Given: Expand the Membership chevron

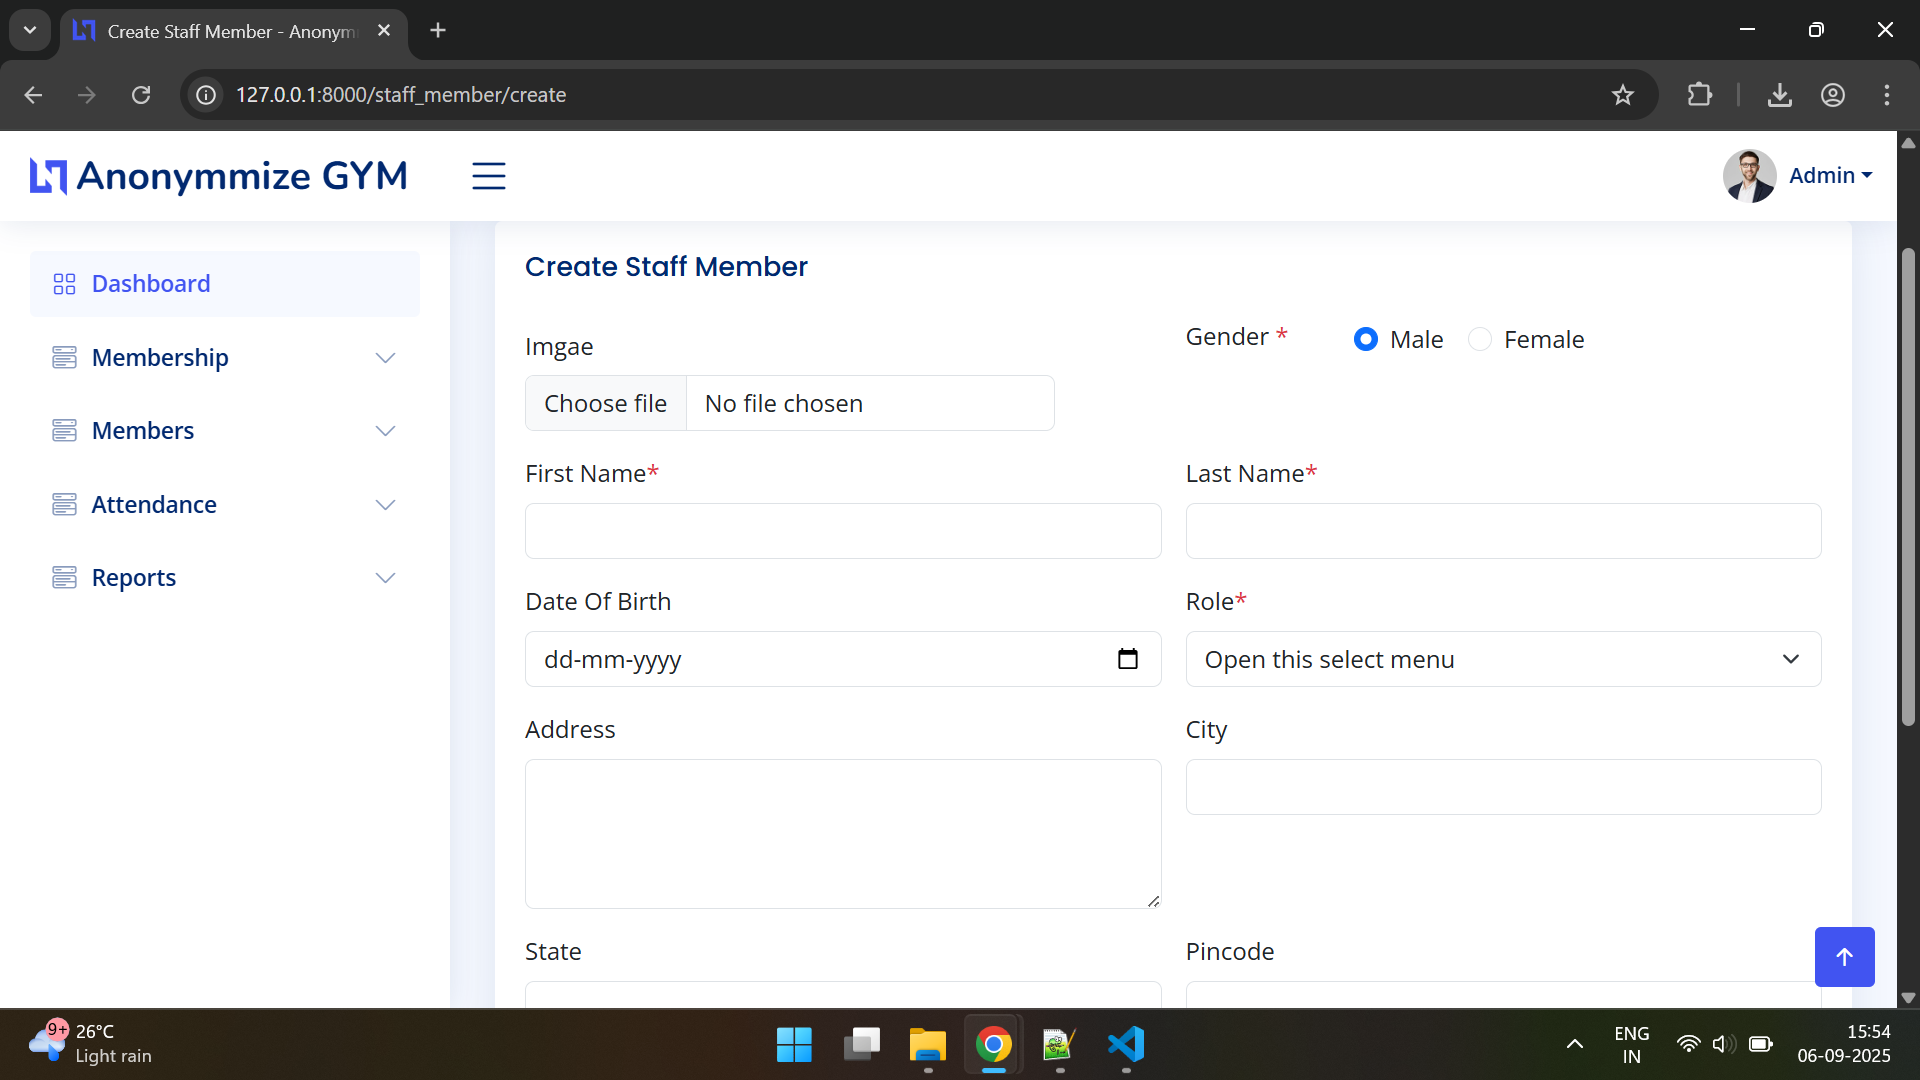Looking at the screenshot, I should [385, 358].
